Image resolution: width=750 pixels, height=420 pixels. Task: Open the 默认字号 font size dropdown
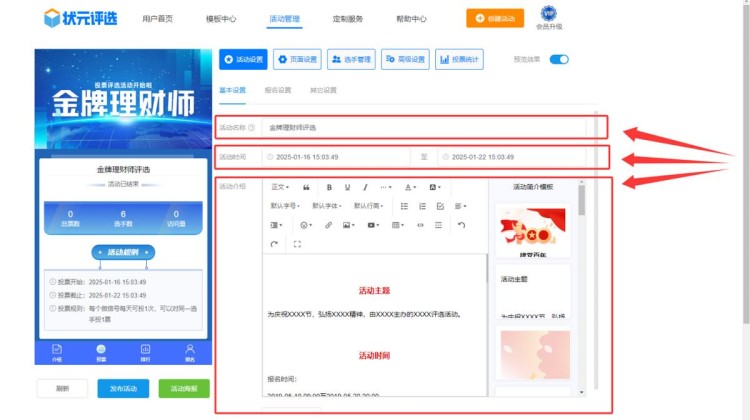pos(286,206)
